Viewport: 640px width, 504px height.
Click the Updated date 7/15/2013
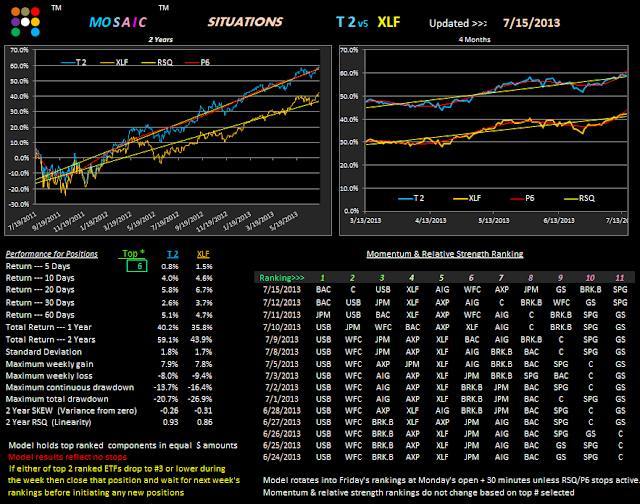coord(531,23)
